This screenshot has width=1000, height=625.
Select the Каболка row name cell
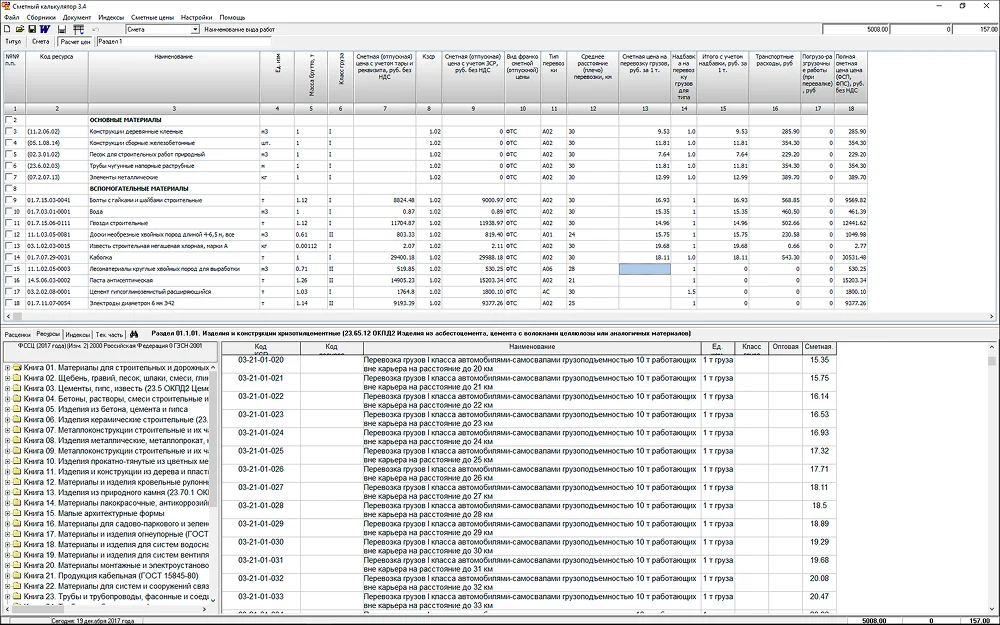(173, 258)
